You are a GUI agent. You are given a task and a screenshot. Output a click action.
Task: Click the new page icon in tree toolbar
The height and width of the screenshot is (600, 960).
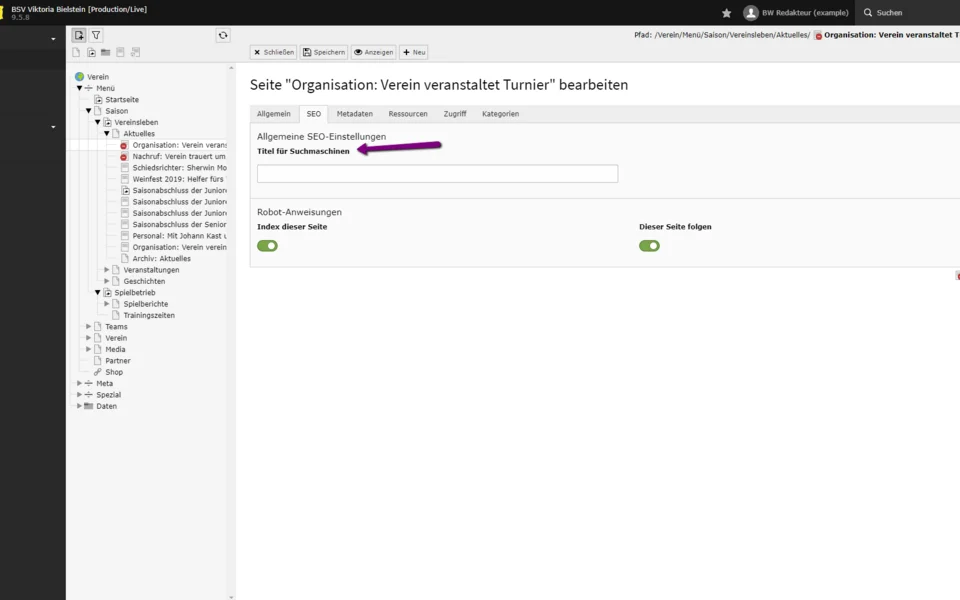[x=76, y=52]
